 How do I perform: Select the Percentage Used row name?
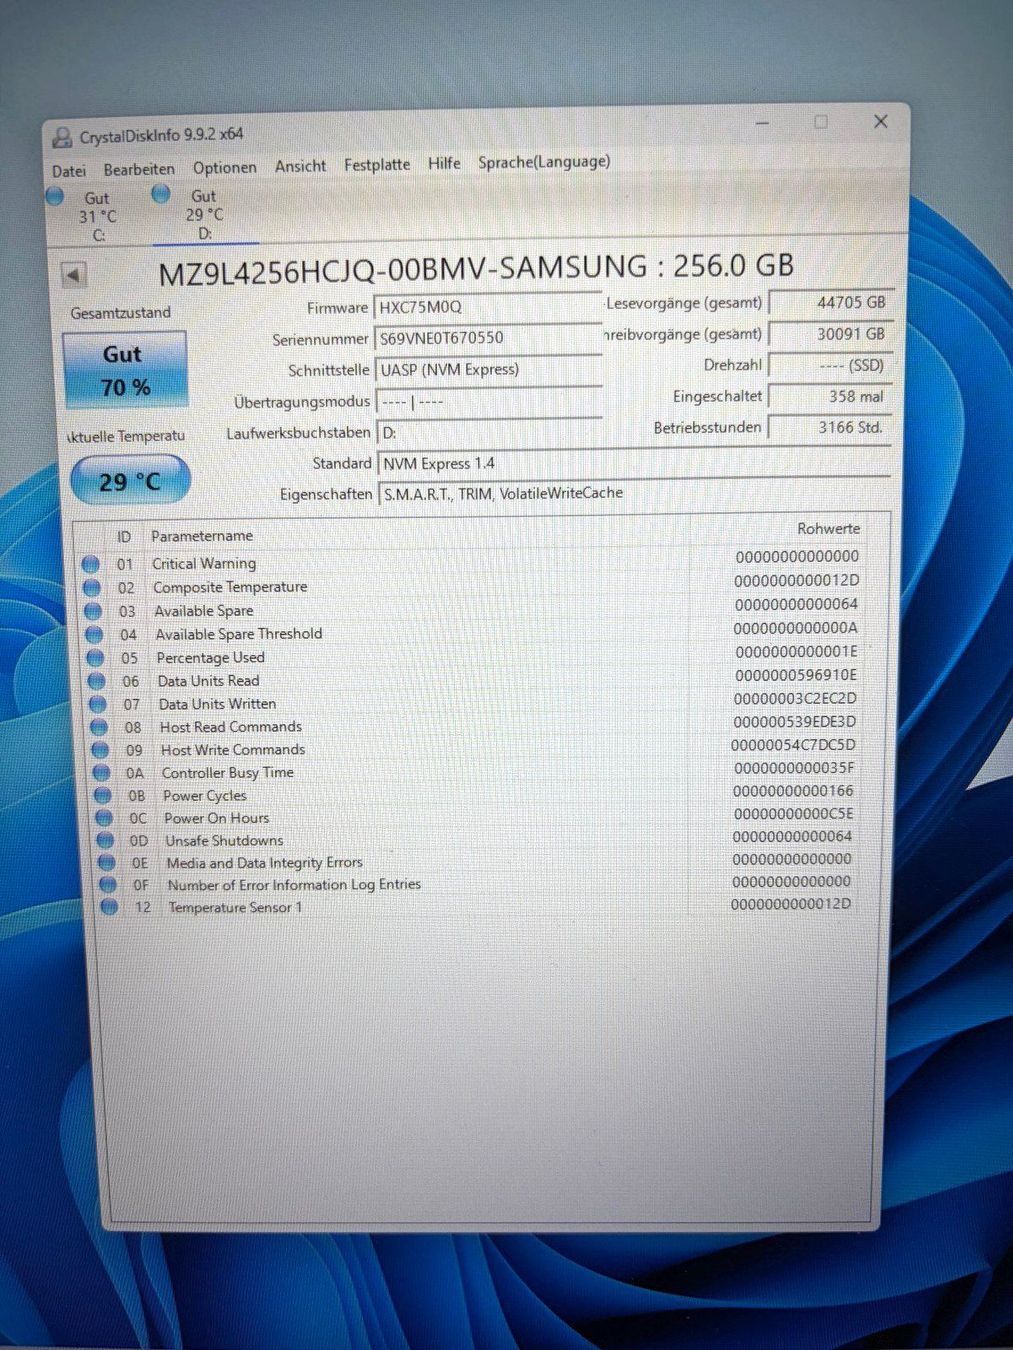point(210,657)
